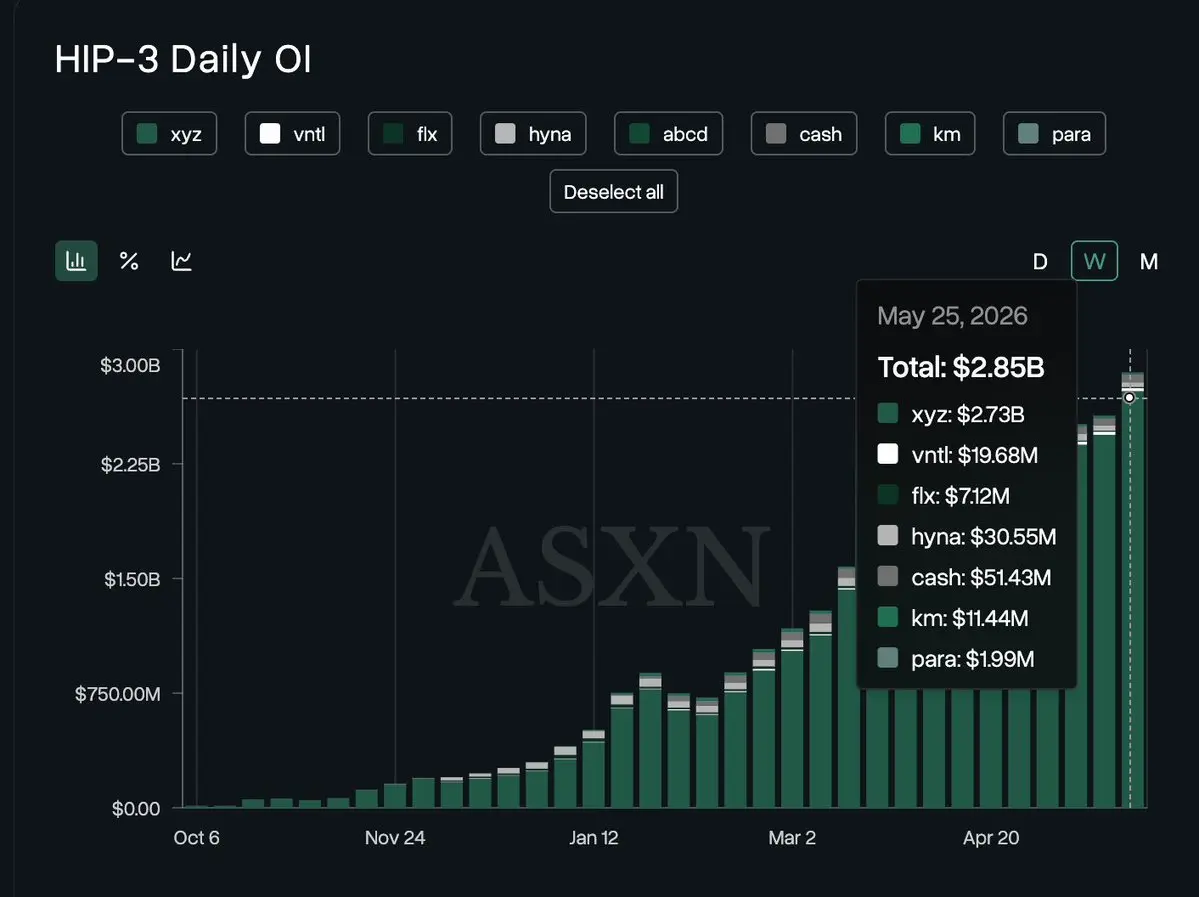Switch to bar chart view icon
Screen dimensions: 1199x897
tap(76, 261)
